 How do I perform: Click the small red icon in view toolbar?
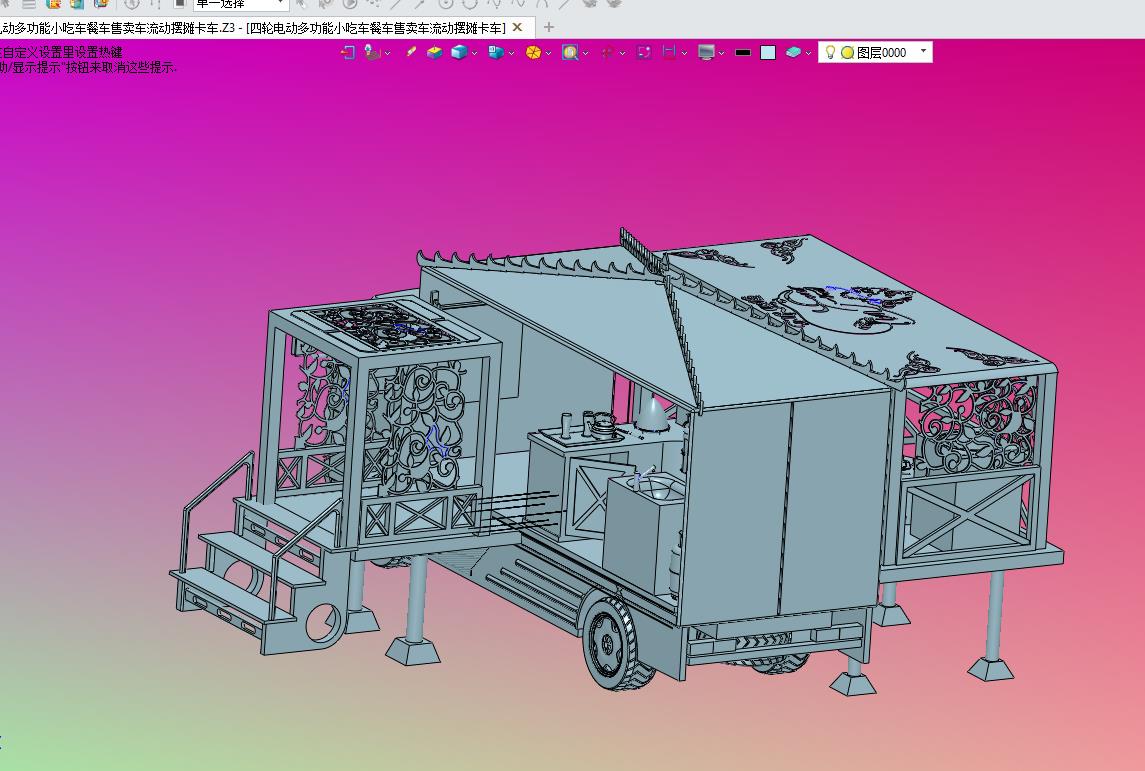608,53
